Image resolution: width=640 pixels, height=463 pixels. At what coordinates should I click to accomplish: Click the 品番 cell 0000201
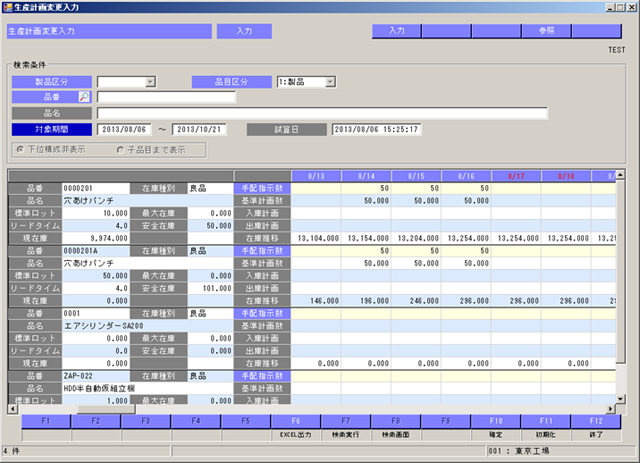96,188
